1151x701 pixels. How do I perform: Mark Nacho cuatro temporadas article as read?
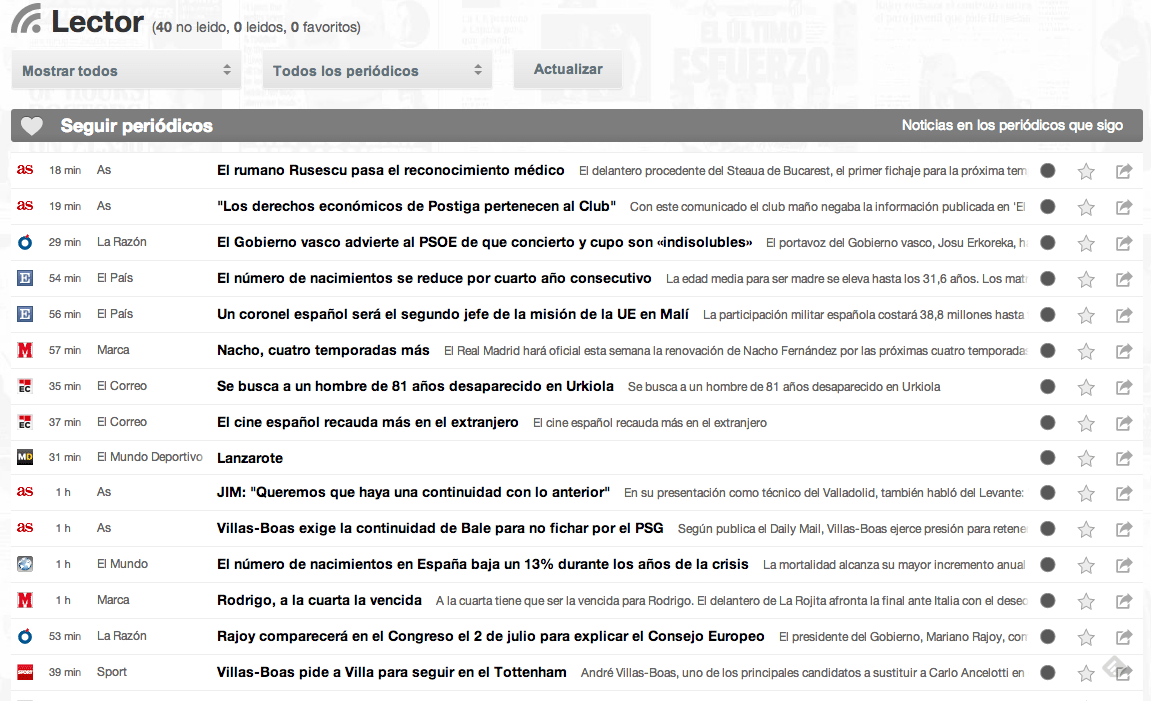[1047, 350]
